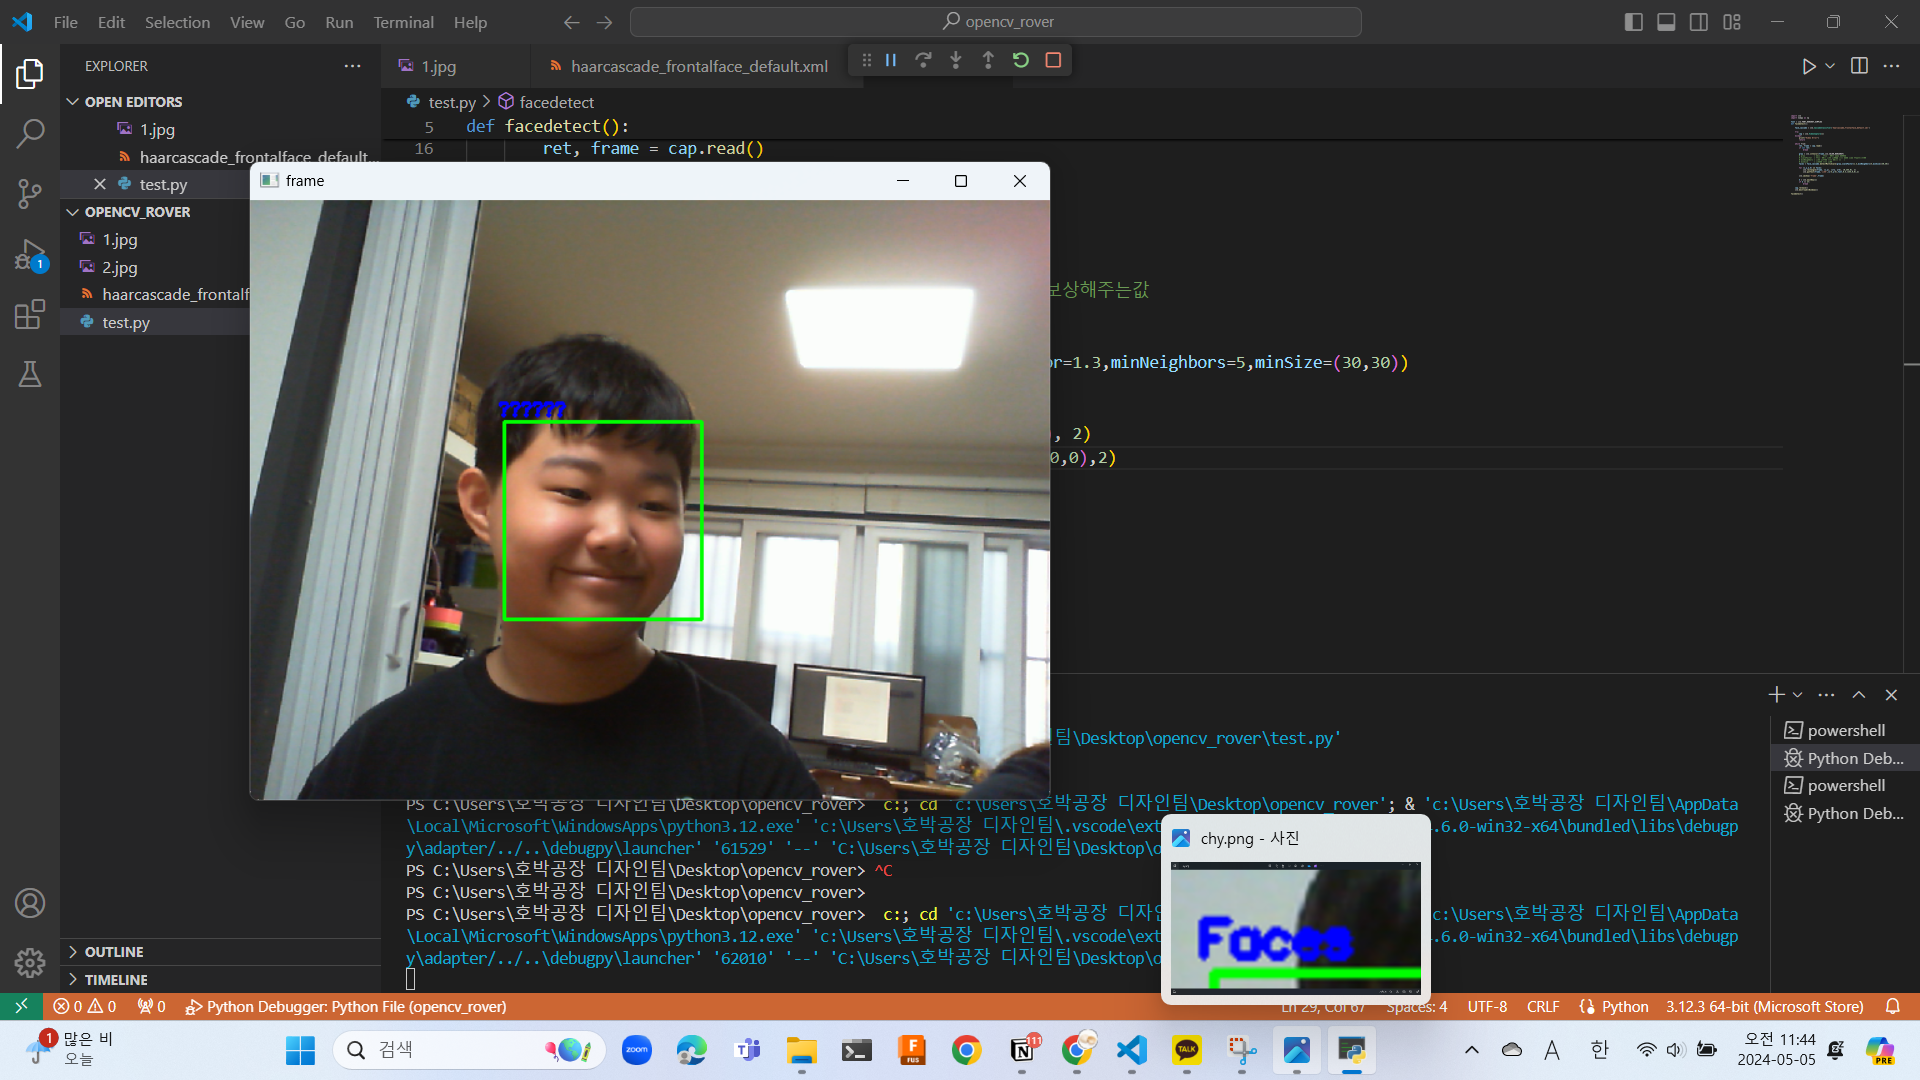Pause the debugger from debug toolbar
The image size is (1920, 1080).
coord(890,60)
